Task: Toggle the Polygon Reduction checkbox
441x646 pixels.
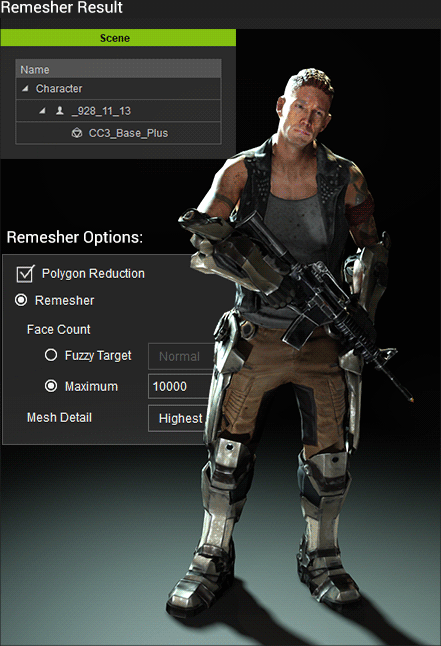Action: coord(25,274)
